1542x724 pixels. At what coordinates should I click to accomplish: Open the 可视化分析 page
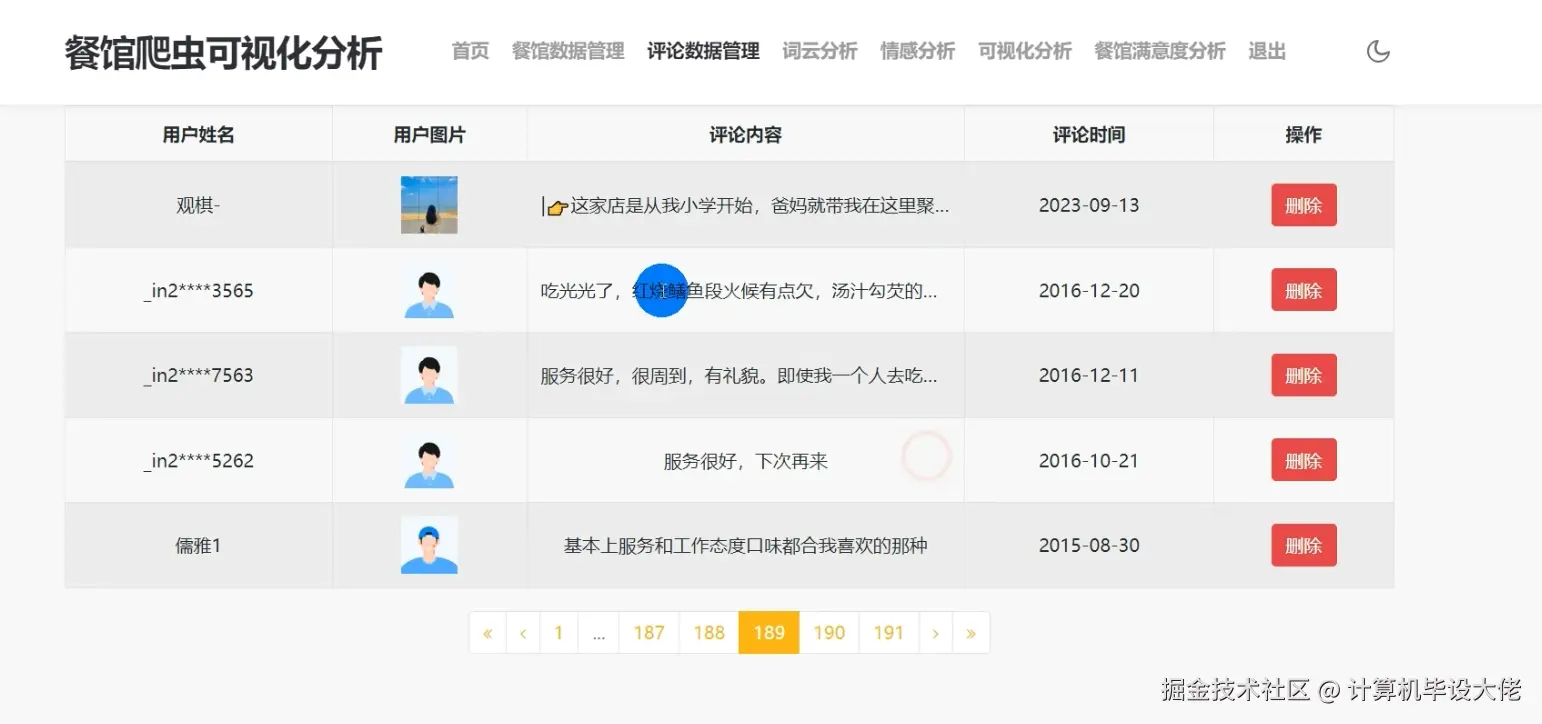[1023, 51]
